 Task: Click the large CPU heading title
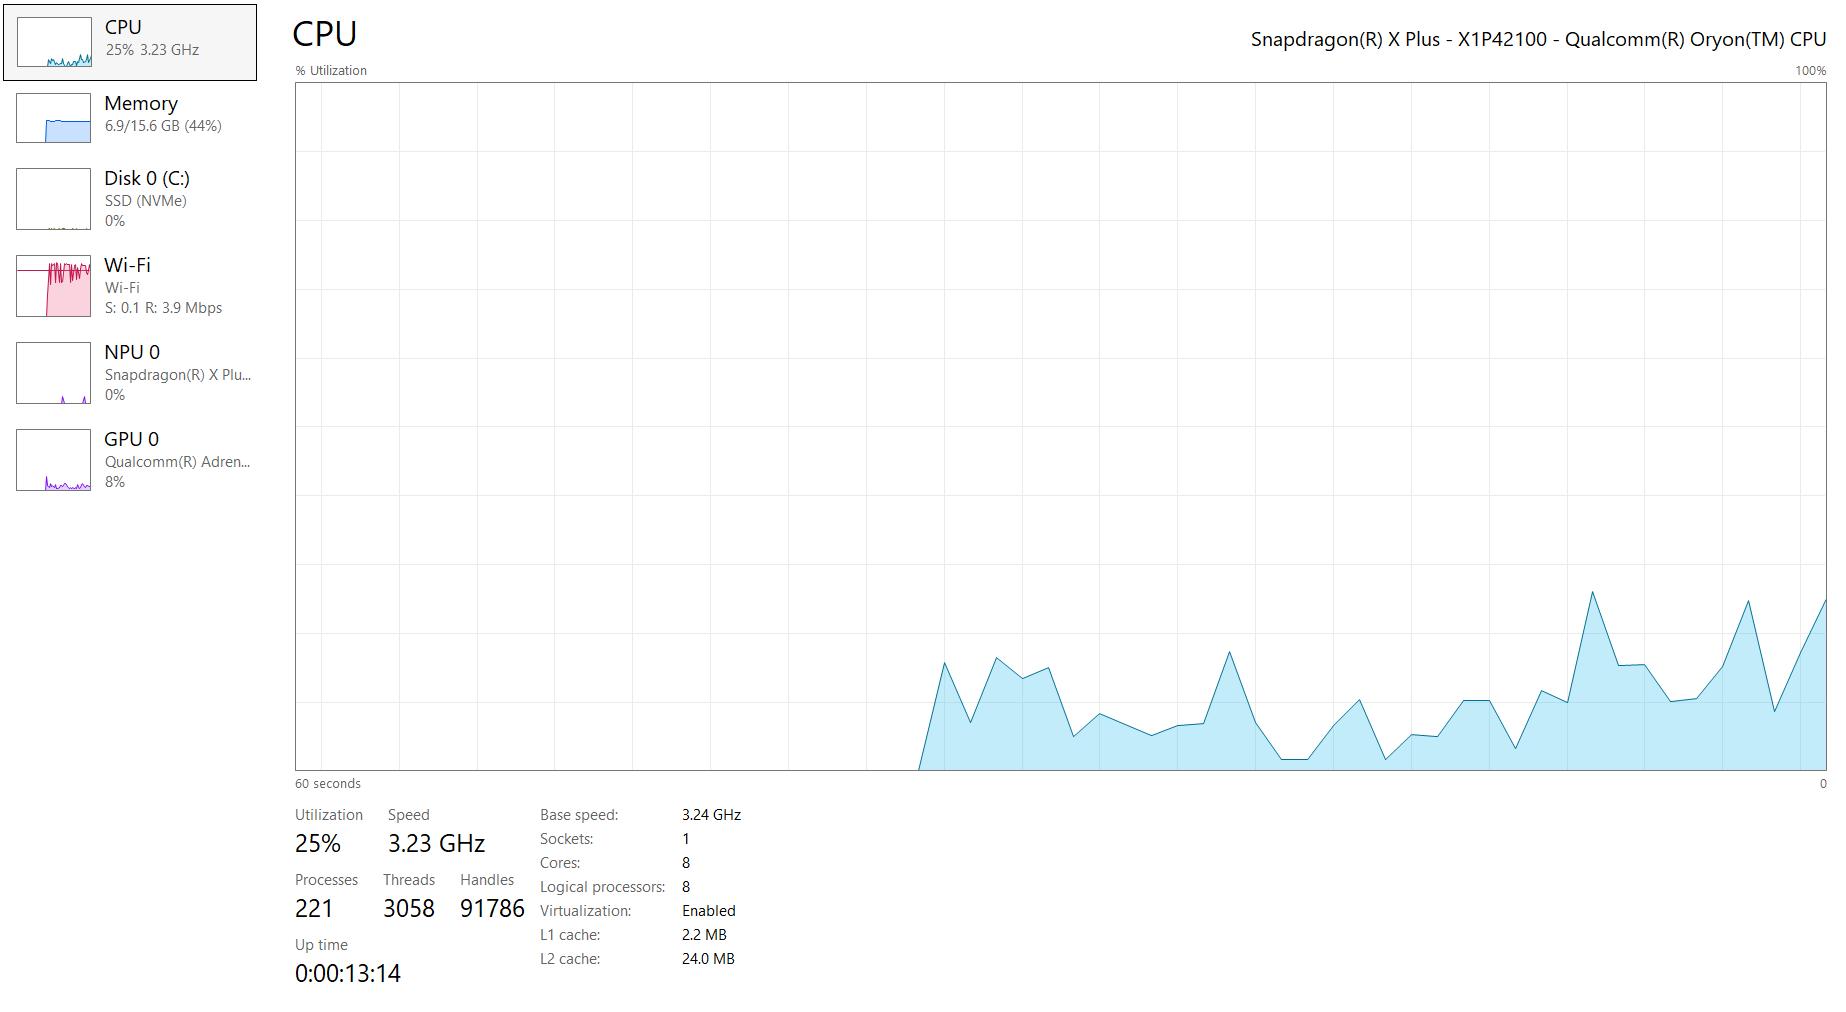325,34
